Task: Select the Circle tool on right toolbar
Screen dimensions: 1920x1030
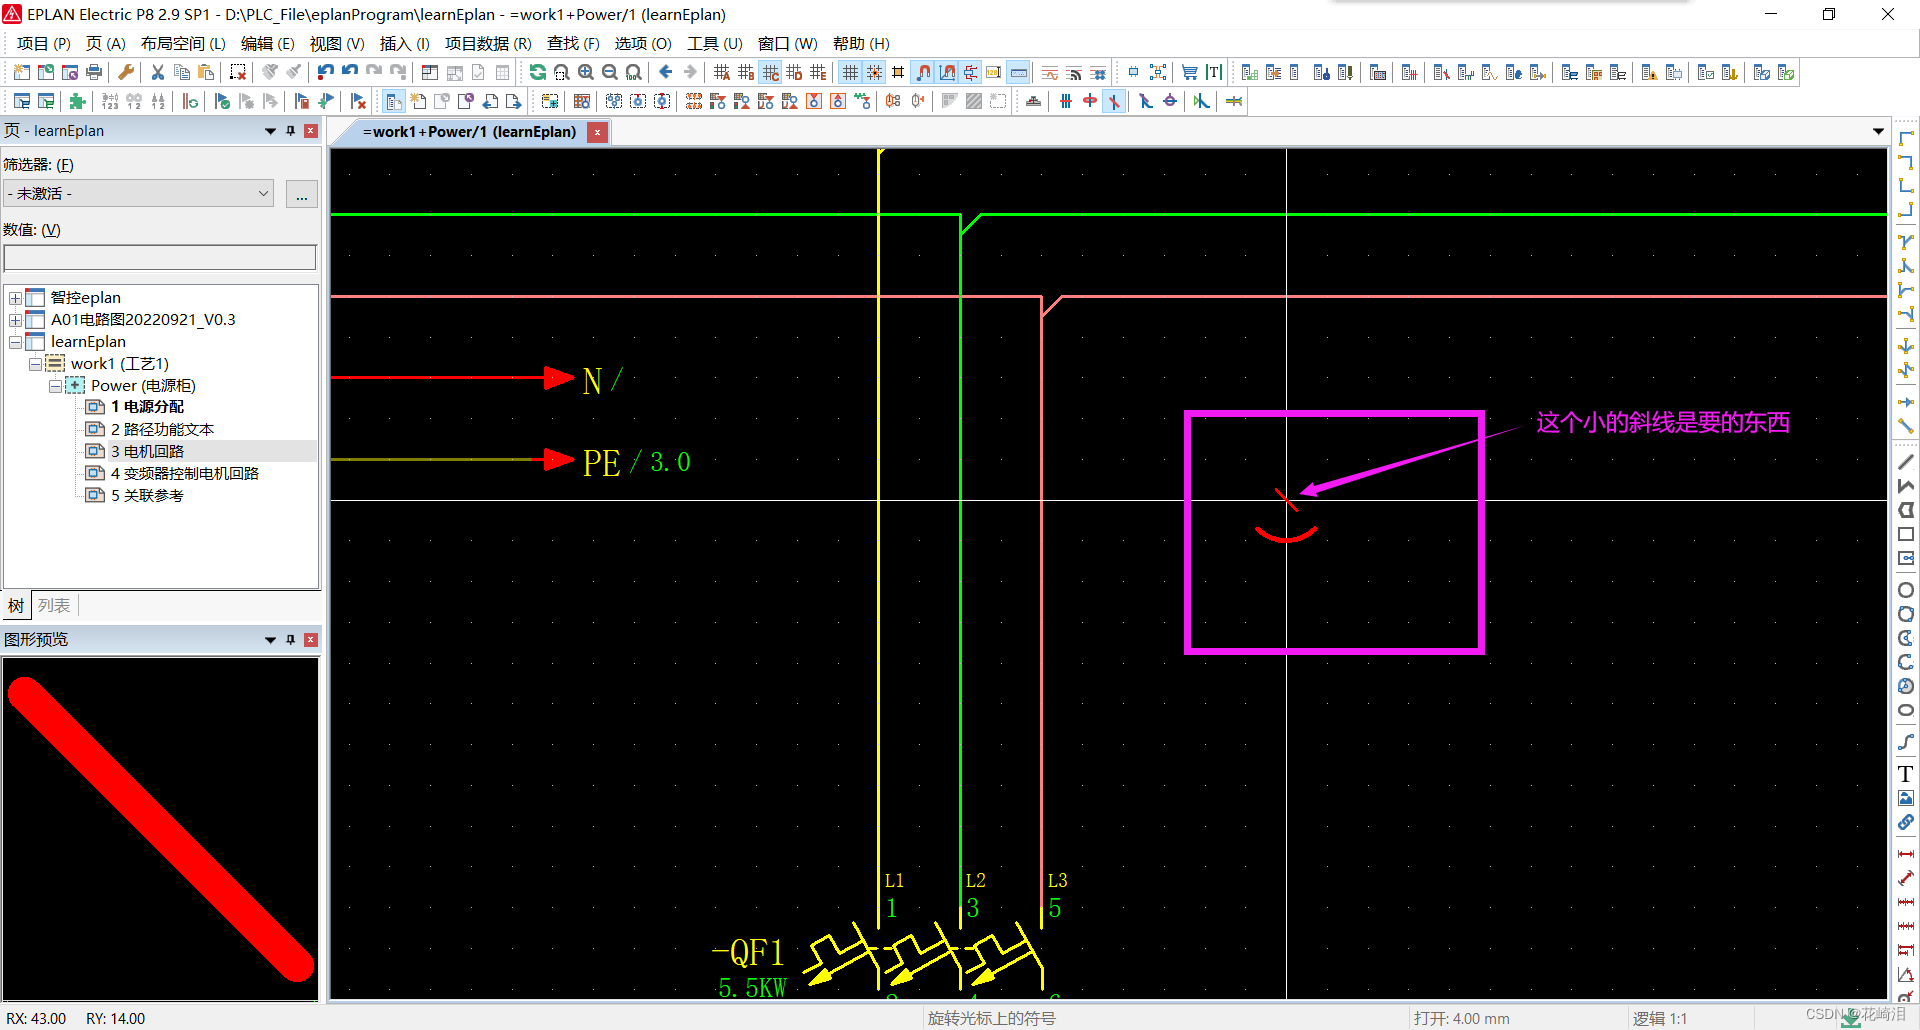Action: (x=1906, y=590)
